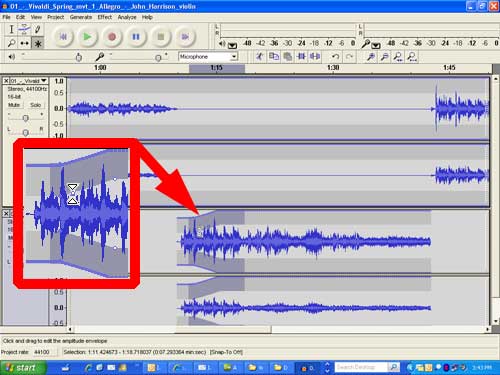Click the Search Desktop field in taskbar
This screenshot has width=500, height=375.
(x=361, y=367)
